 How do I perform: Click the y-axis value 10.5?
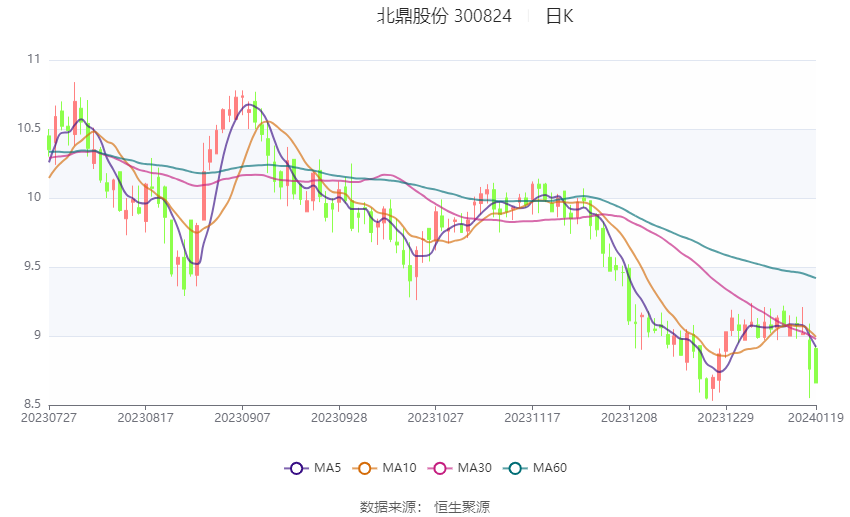[x=29, y=128]
